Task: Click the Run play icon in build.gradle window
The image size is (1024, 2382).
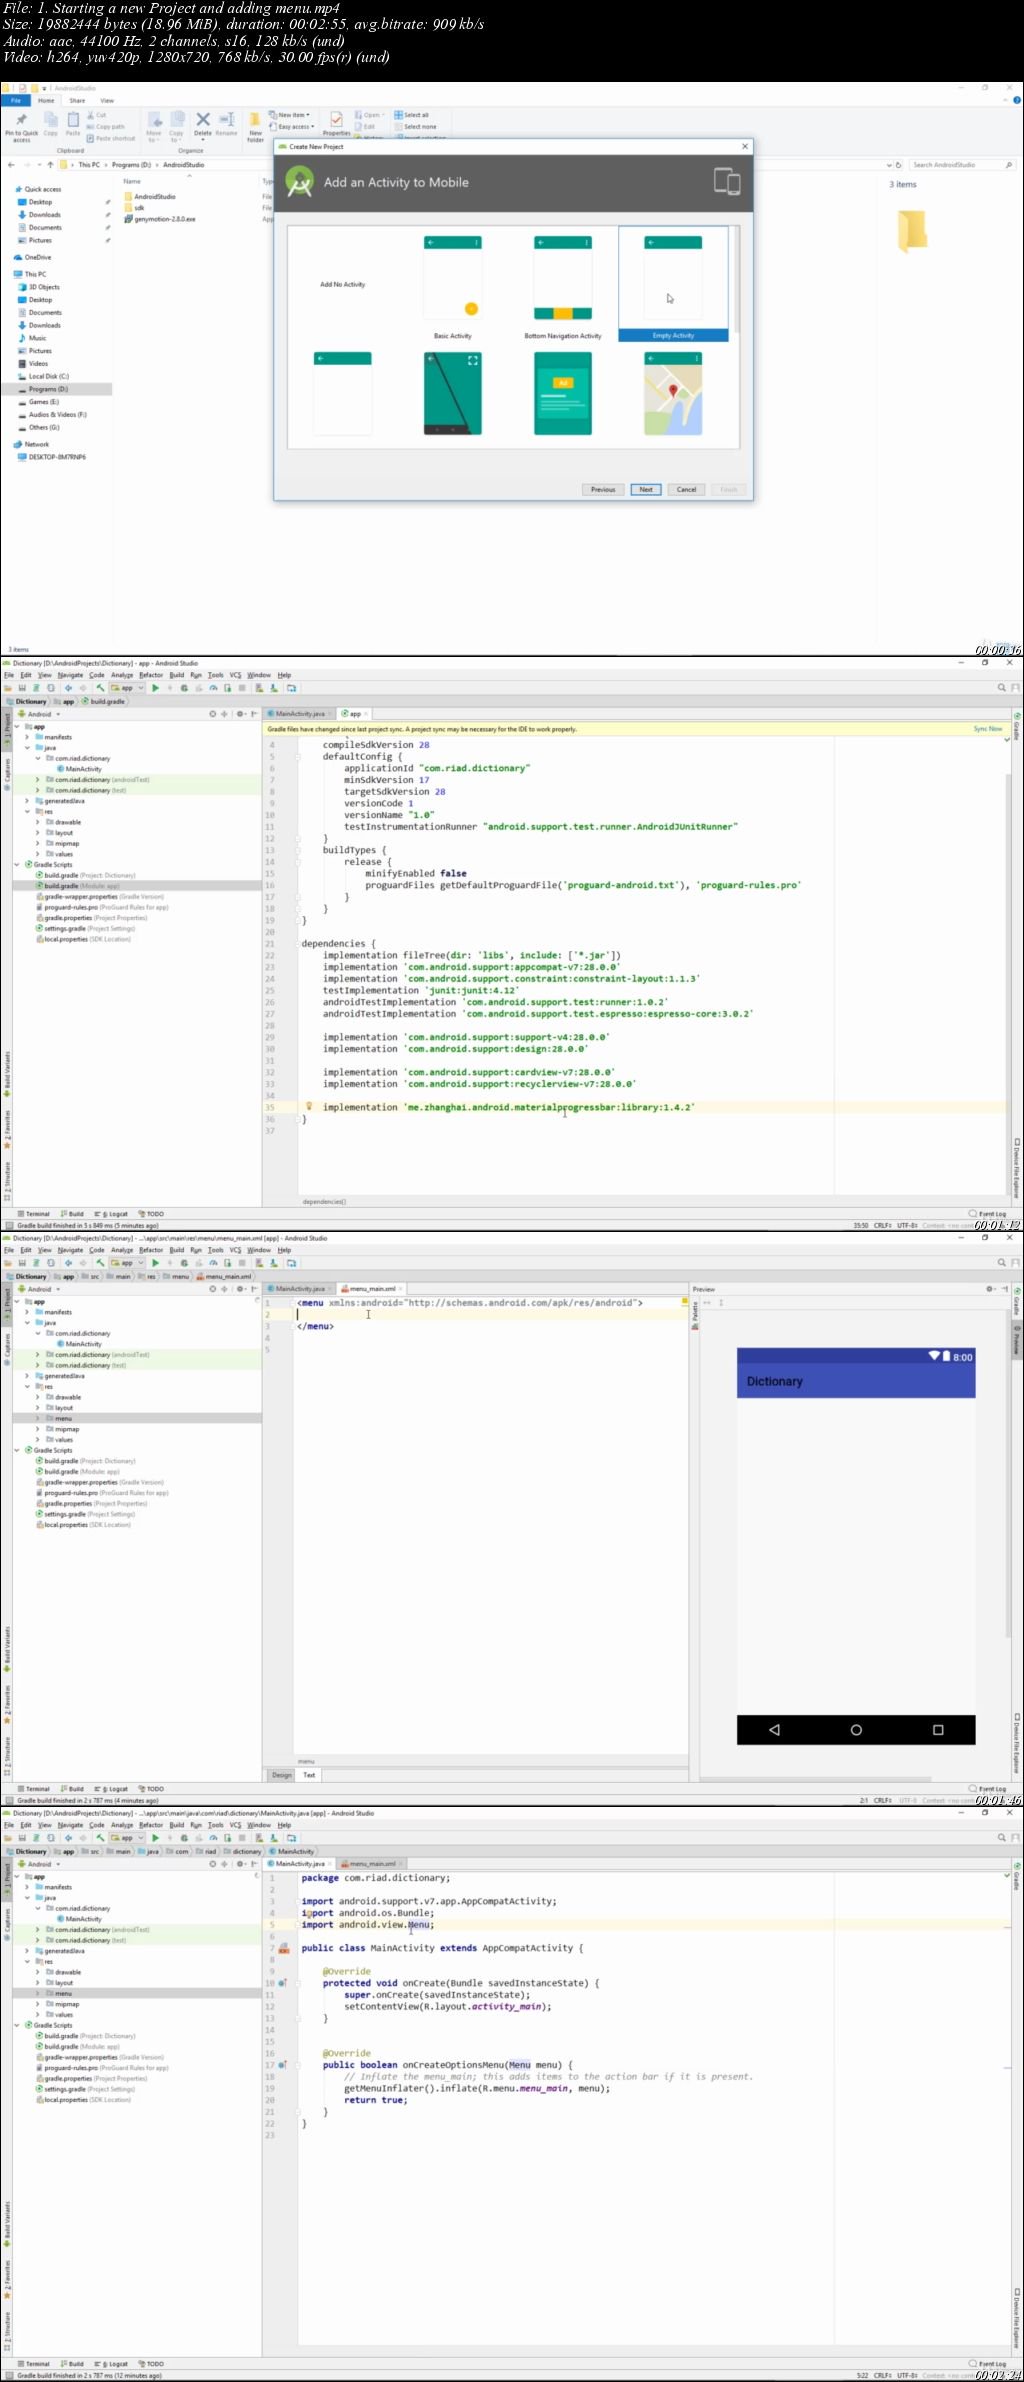Action: [155, 688]
